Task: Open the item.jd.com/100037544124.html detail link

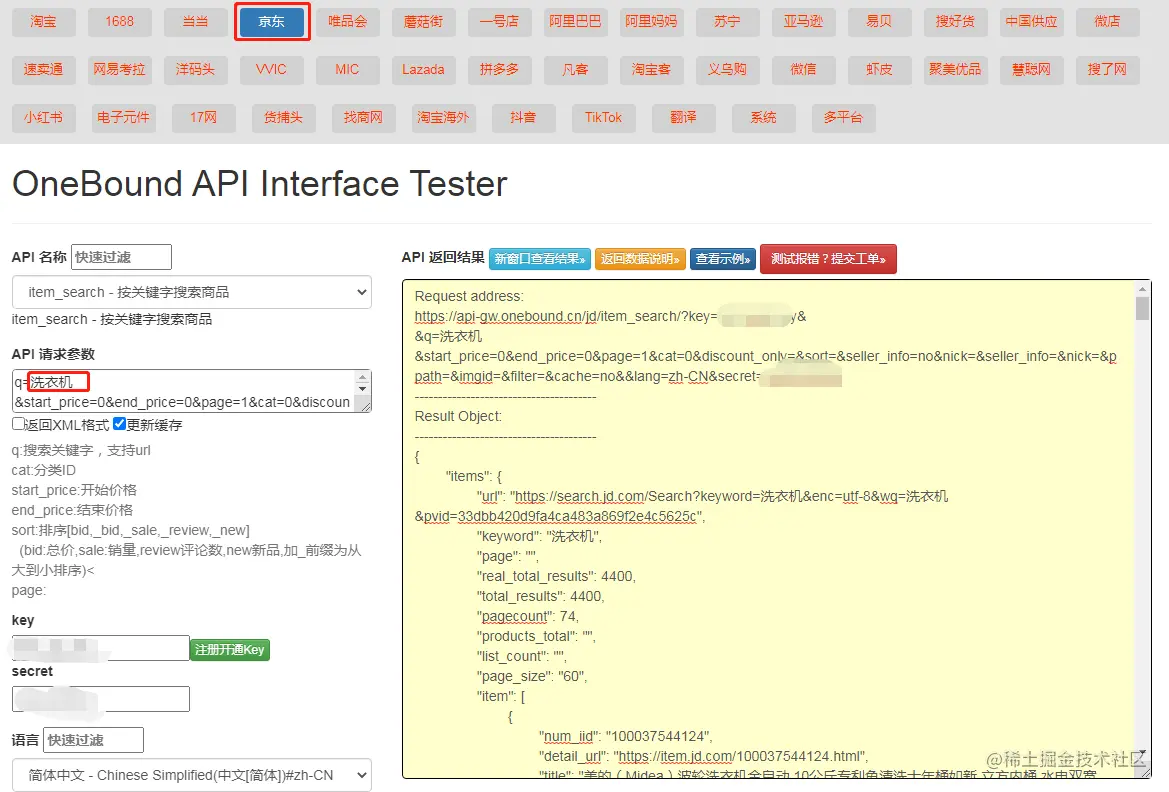Action: [x=740, y=756]
